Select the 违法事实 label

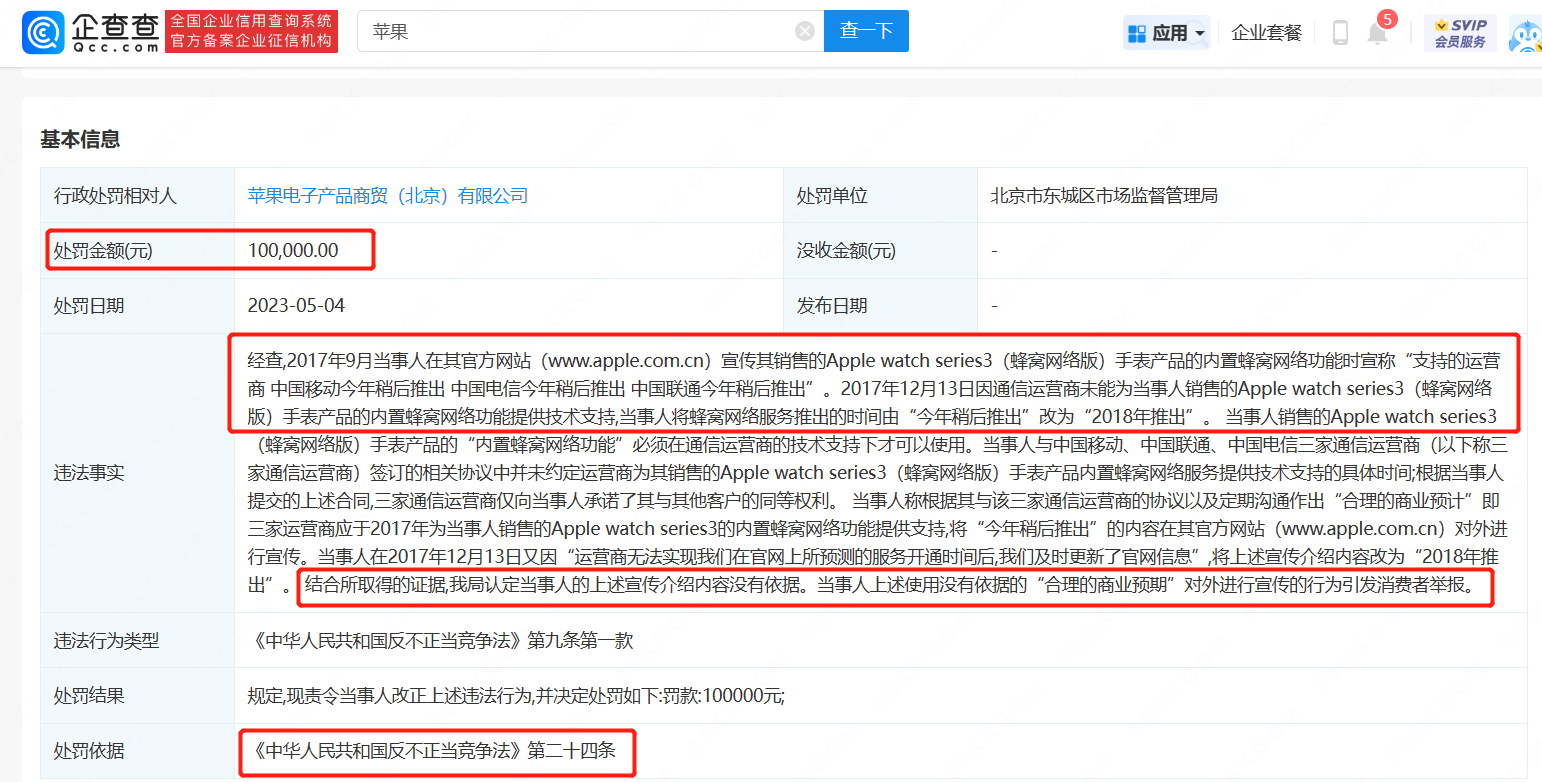(89, 472)
